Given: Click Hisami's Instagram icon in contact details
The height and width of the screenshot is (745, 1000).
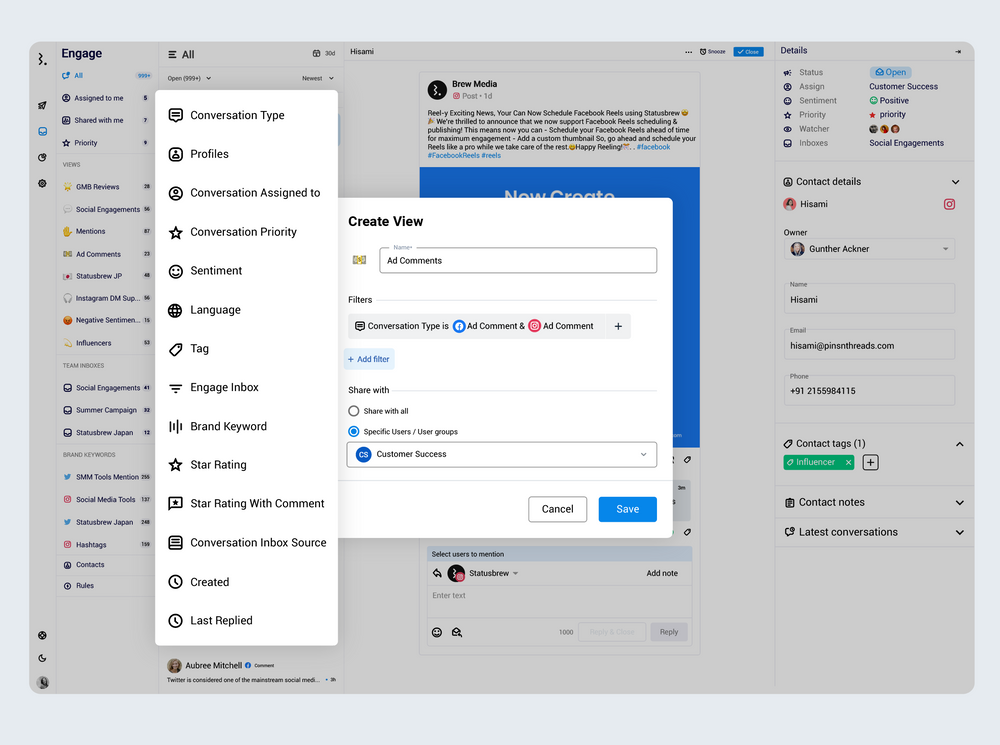Looking at the screenshot, I should coord(949,204).
